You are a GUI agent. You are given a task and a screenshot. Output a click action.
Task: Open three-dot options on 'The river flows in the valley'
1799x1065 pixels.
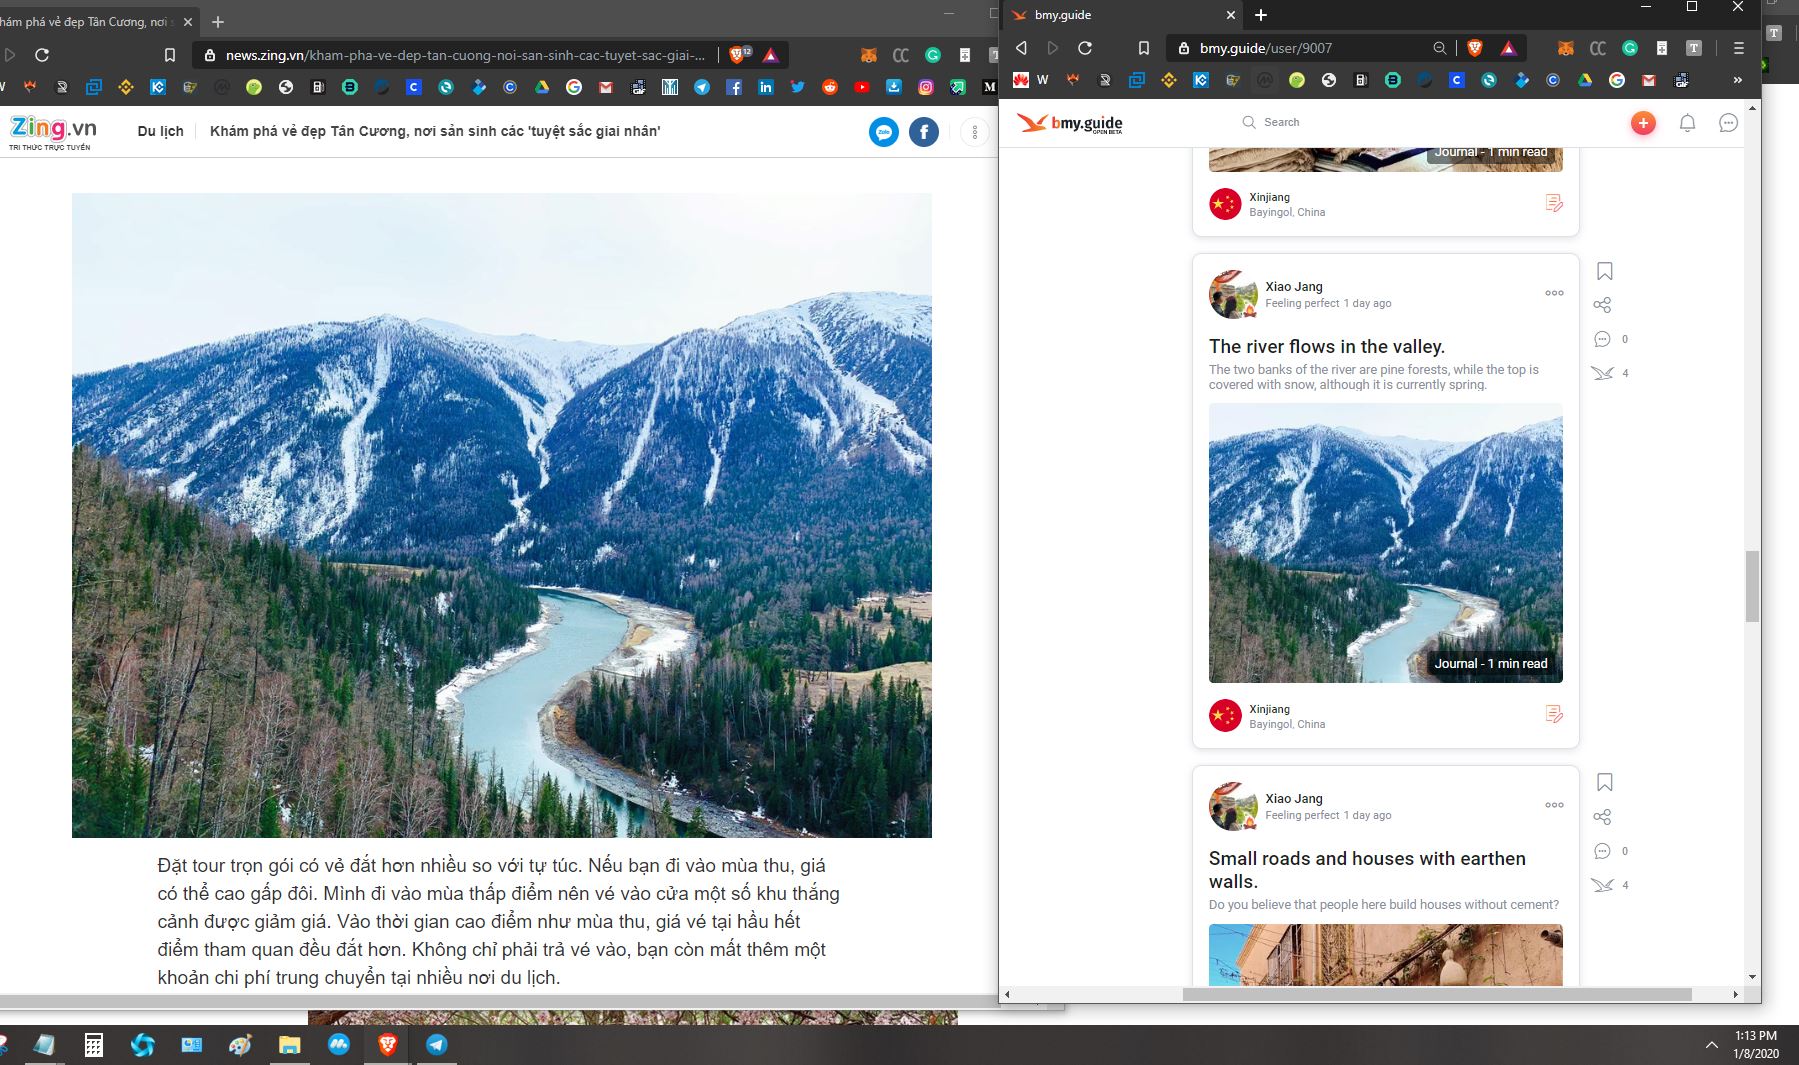1554,293
